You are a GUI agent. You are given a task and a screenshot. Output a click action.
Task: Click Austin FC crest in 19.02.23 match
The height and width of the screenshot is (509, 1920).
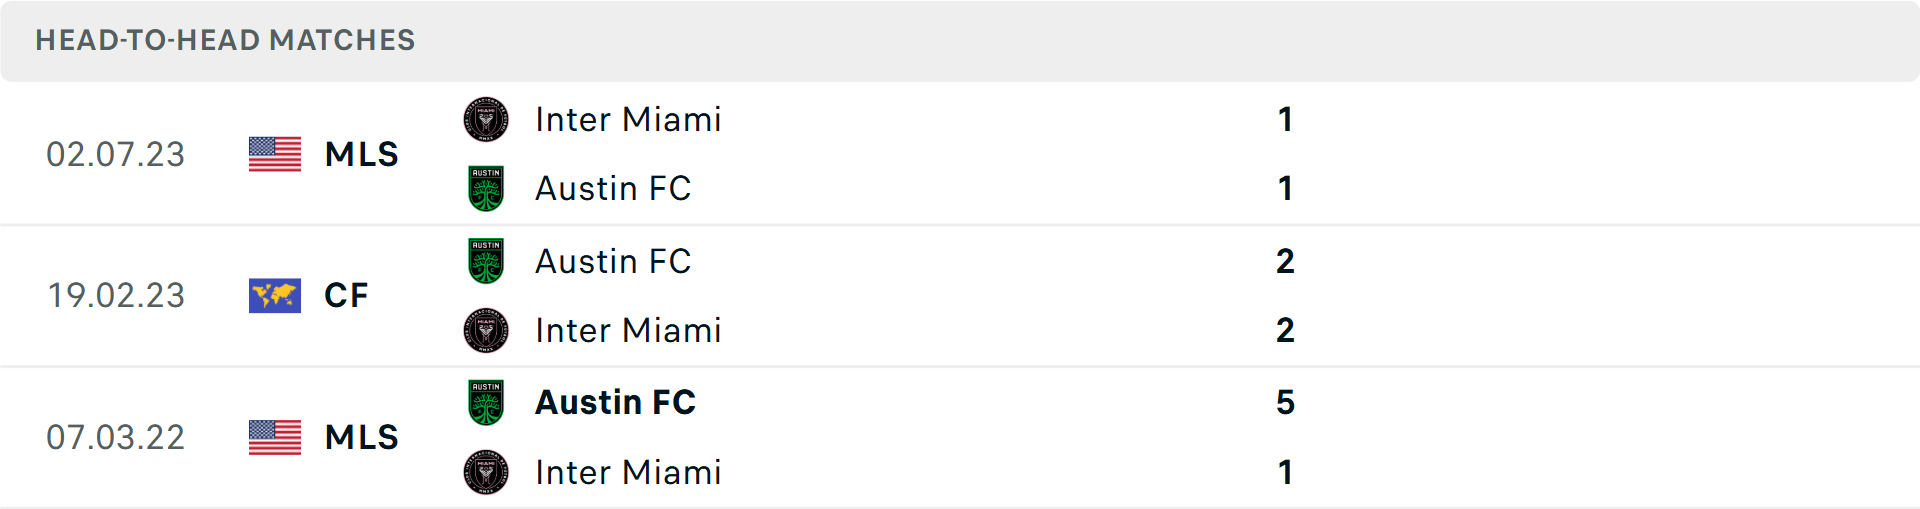(x=486, y=261)
